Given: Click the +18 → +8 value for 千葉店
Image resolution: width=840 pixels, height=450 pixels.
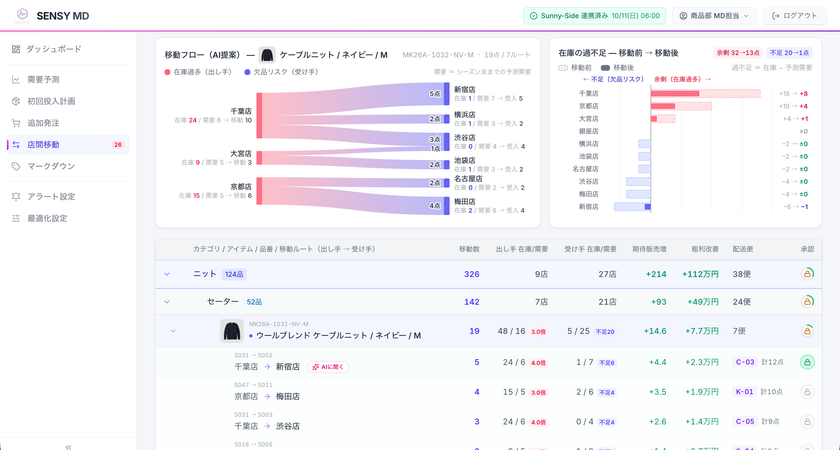Looking at the screenshot, I should 793,94.
